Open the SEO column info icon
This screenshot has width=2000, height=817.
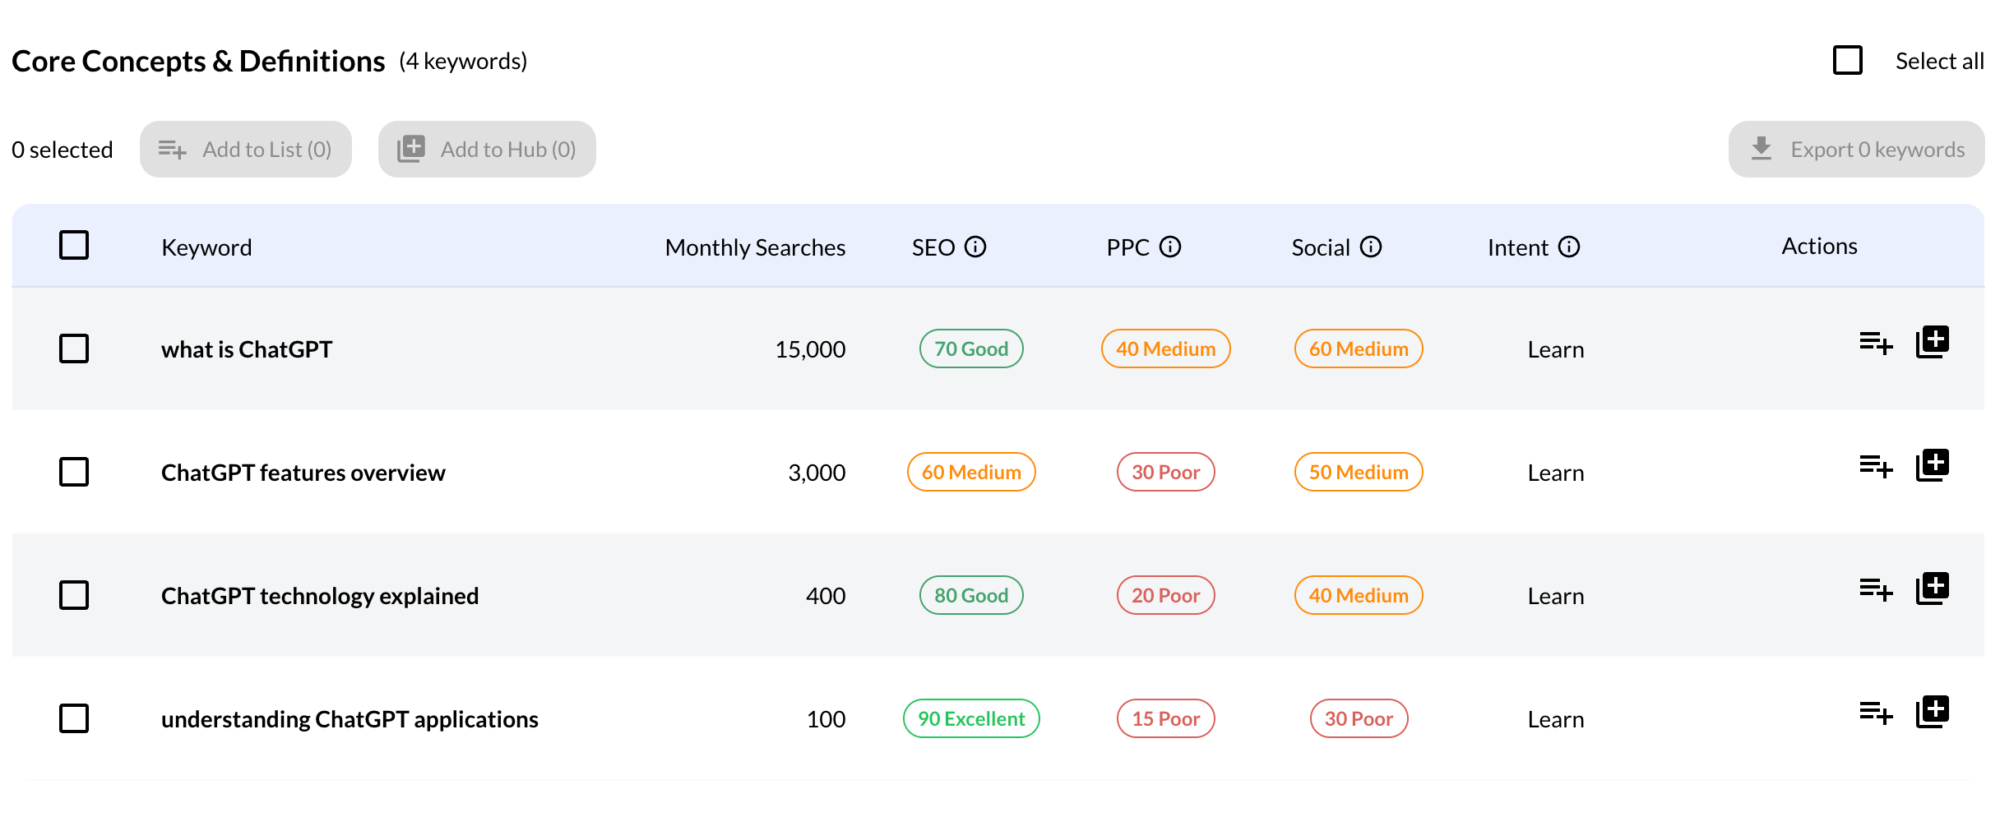pyautogui.click(x=975, y=247)
